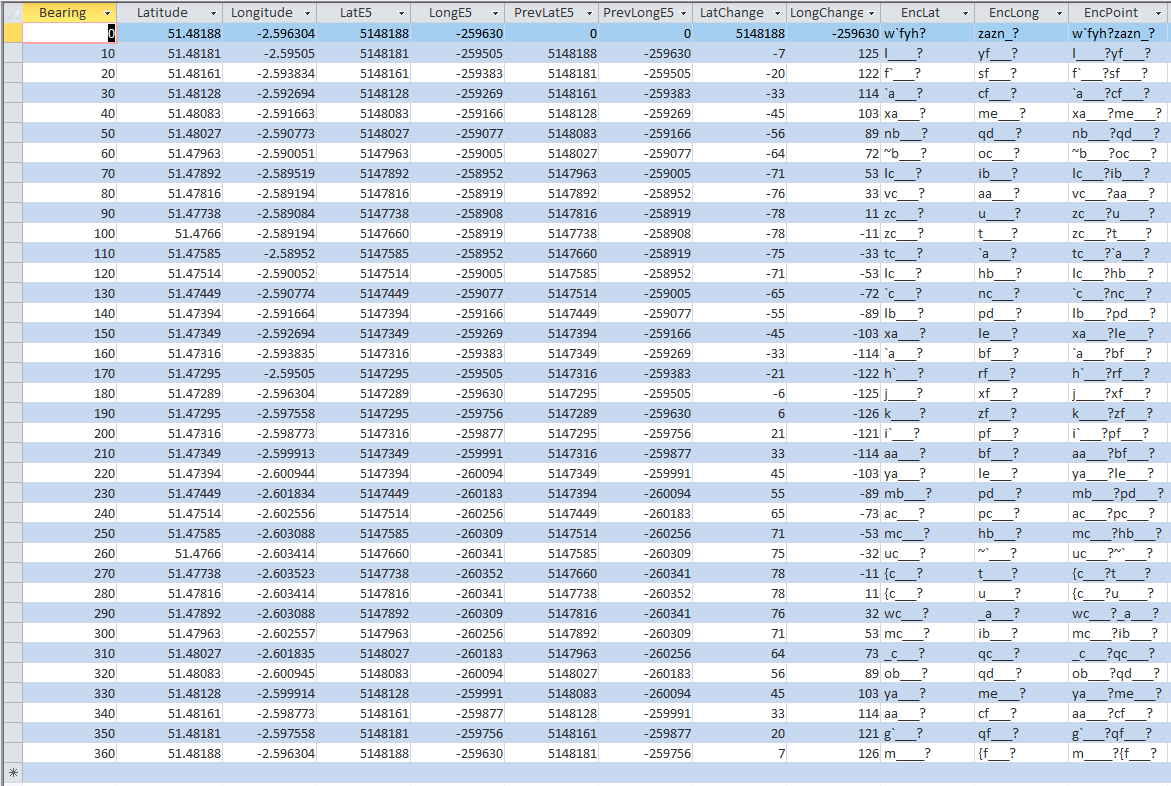Click Latitude 51.4766 in Bearing 260 row
This screenshot has height=786, width=1171.
click(x=170, y=554)
